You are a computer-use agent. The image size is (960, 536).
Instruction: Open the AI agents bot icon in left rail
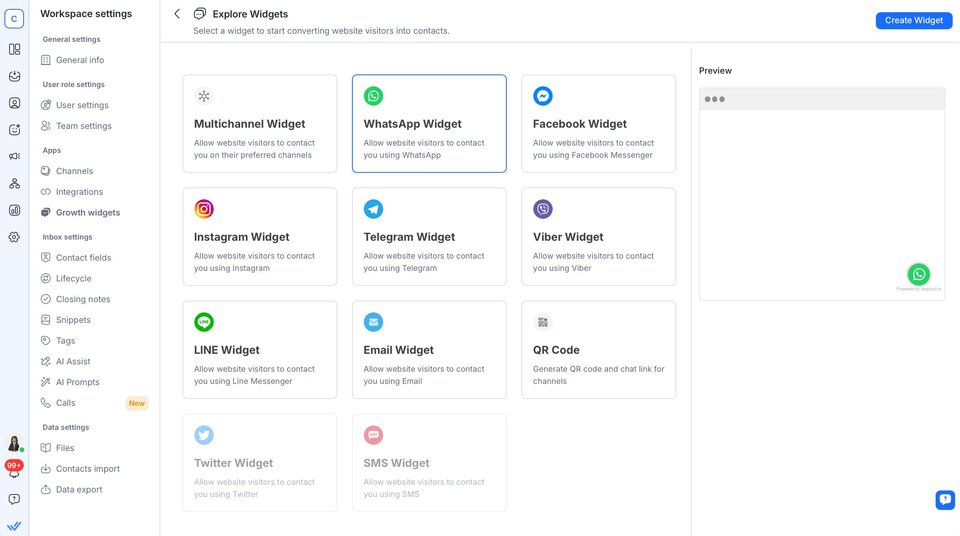click(14, 129)
